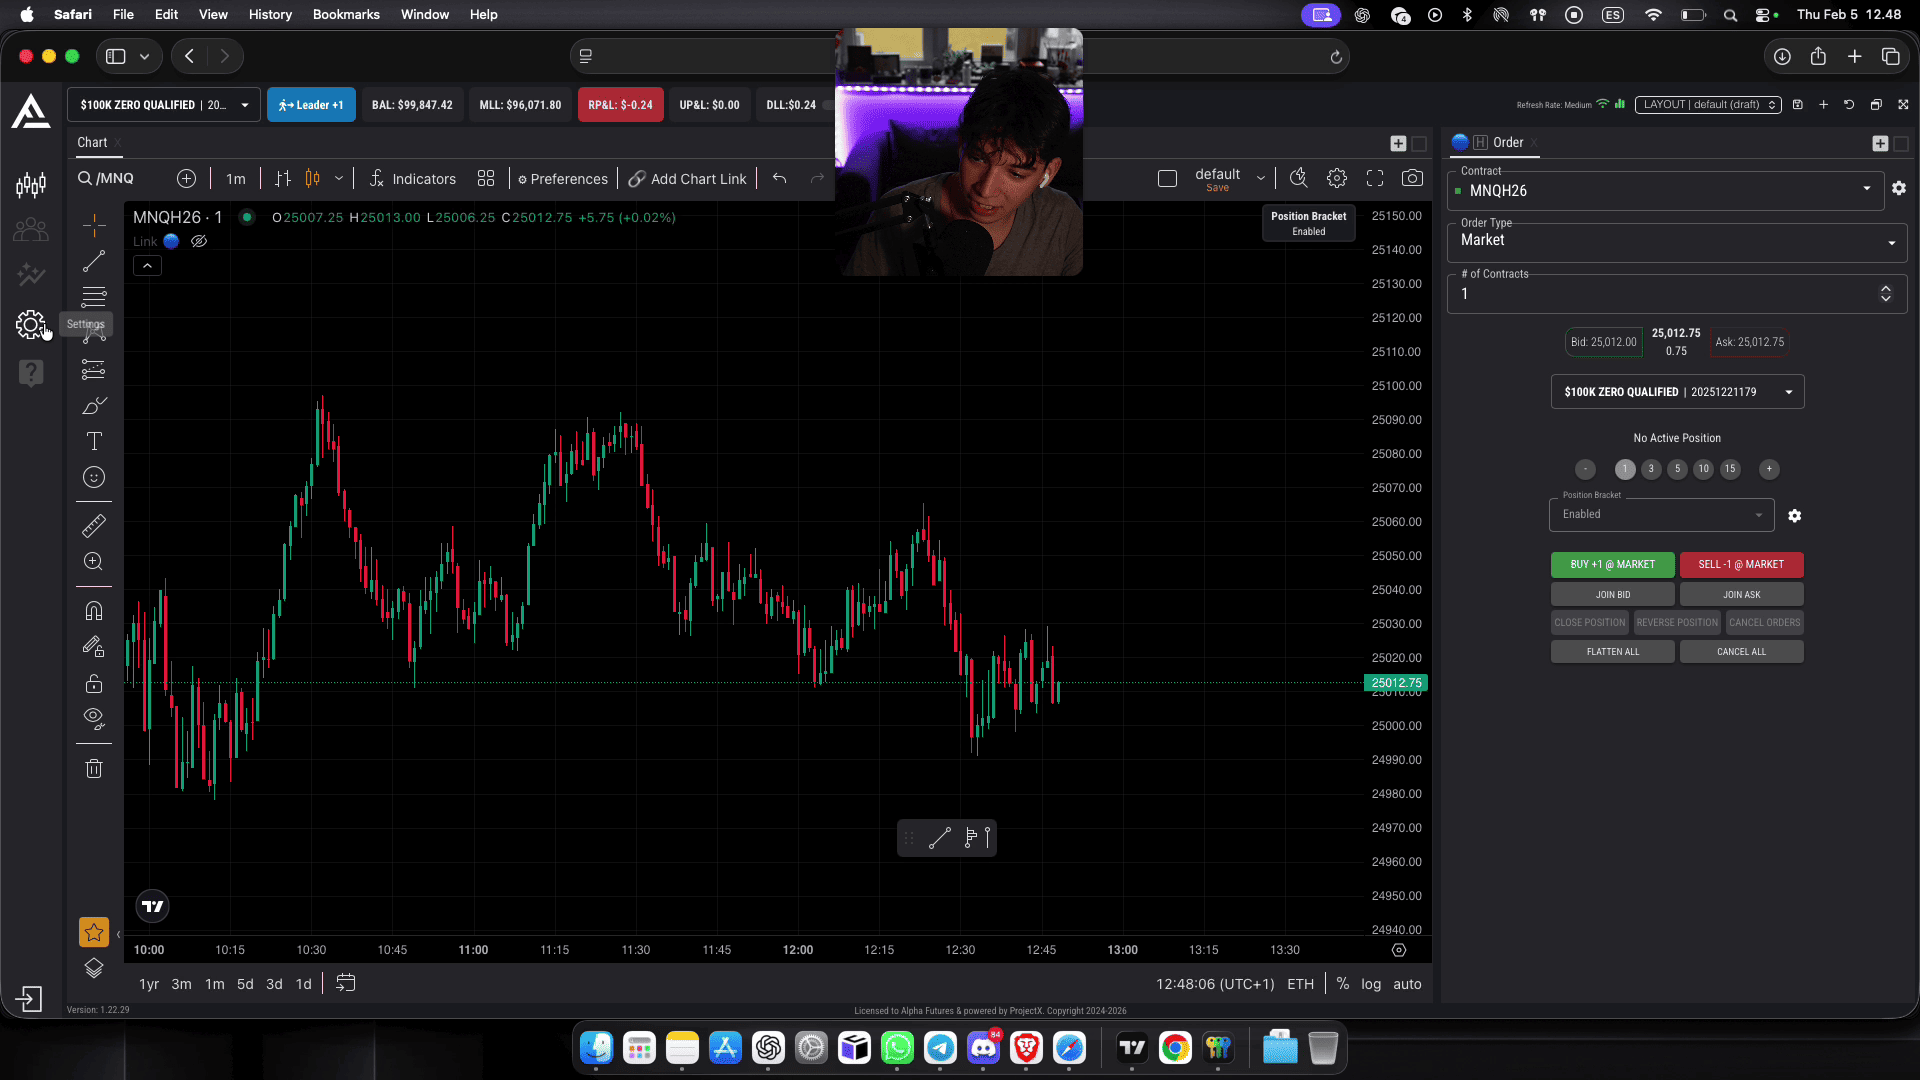Screen dimensions: 1920x1080
Task: Select the Text annotation tool
Action: point(94,441)
